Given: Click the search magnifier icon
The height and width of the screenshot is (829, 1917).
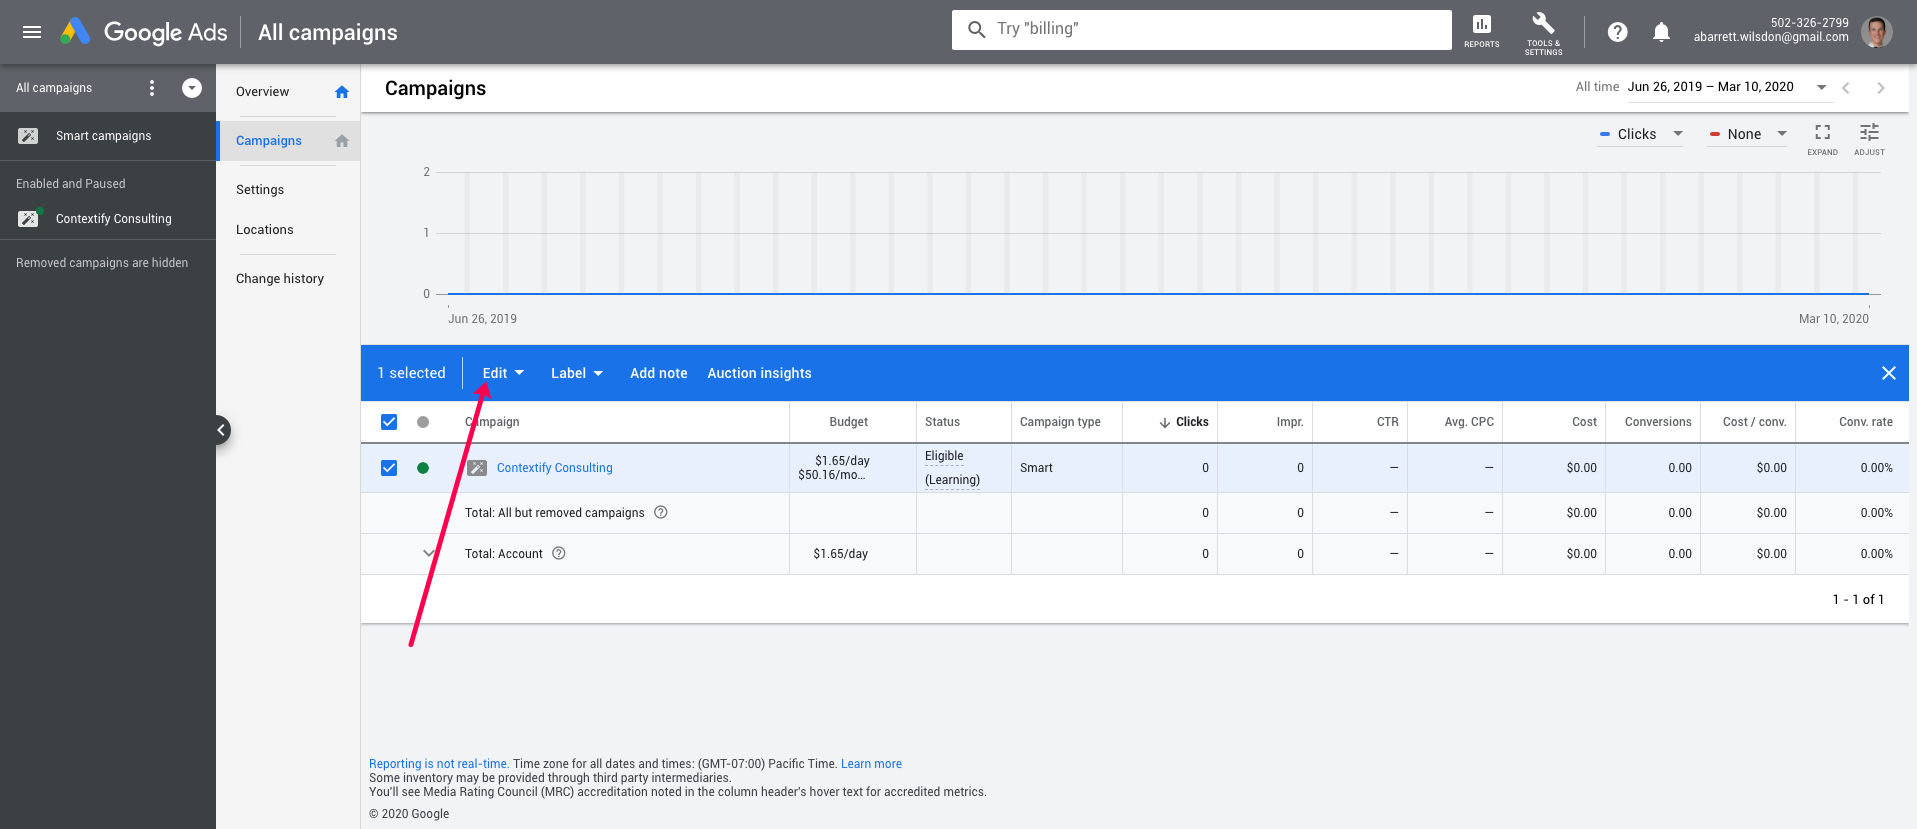Looking at the screenshot, I should [x=977, y=30].
